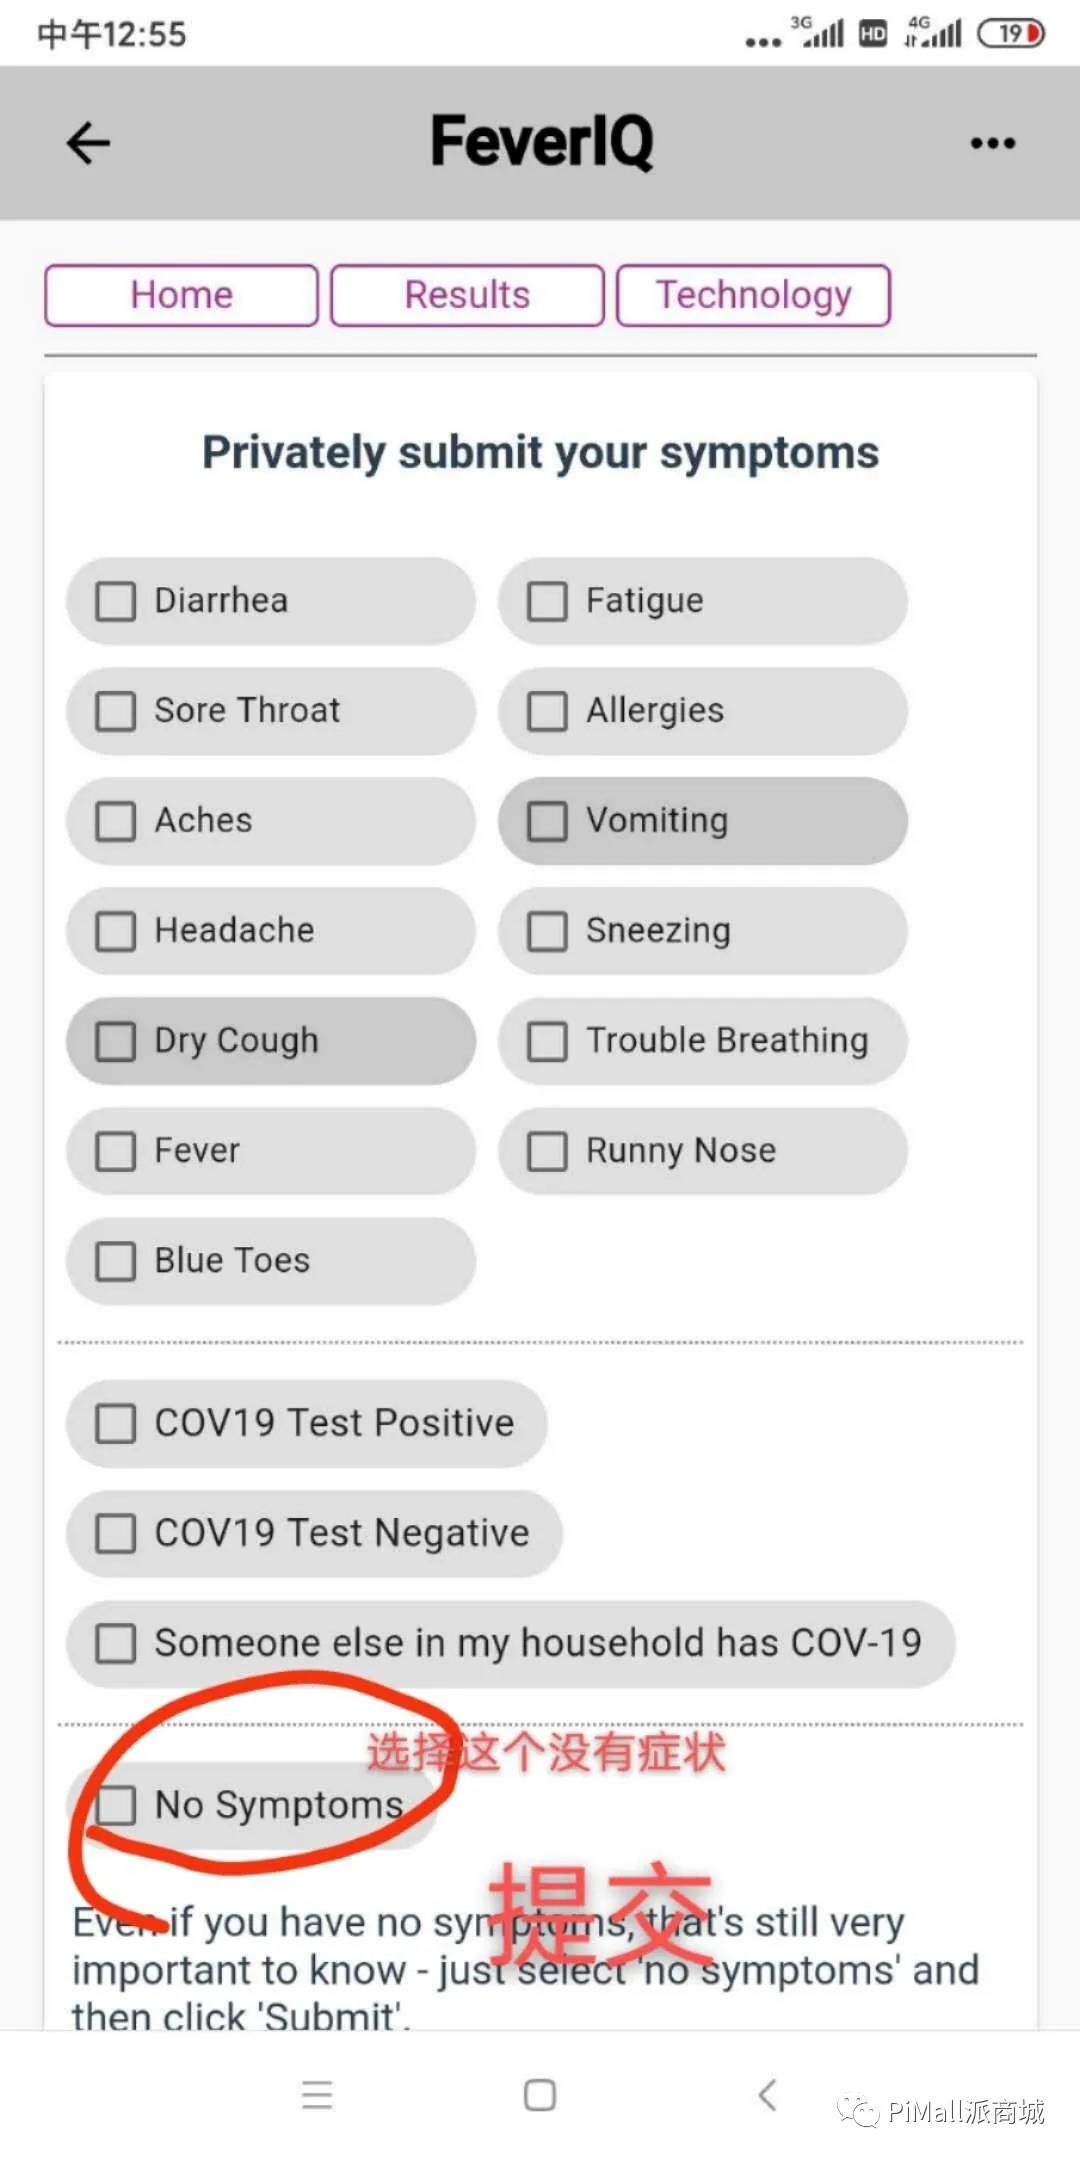Viewport: 1080px width, 2160px height.
Task: Open the Results tab
Action: click(467, 295)
